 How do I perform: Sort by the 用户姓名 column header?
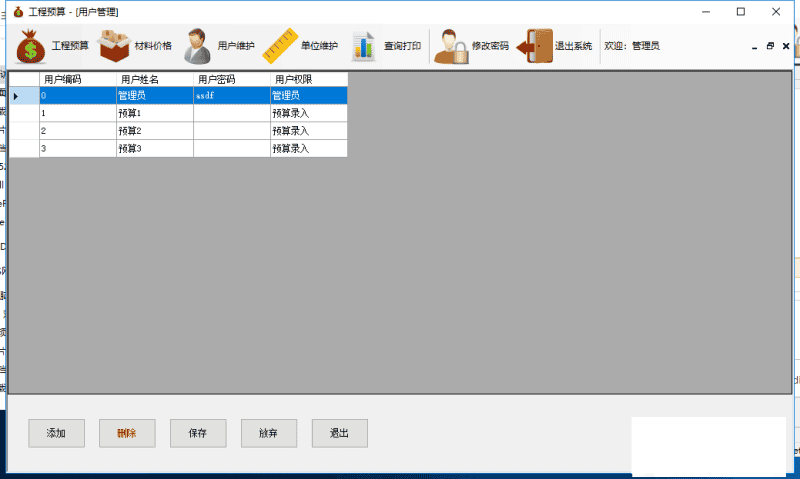[x=155, y=80]
